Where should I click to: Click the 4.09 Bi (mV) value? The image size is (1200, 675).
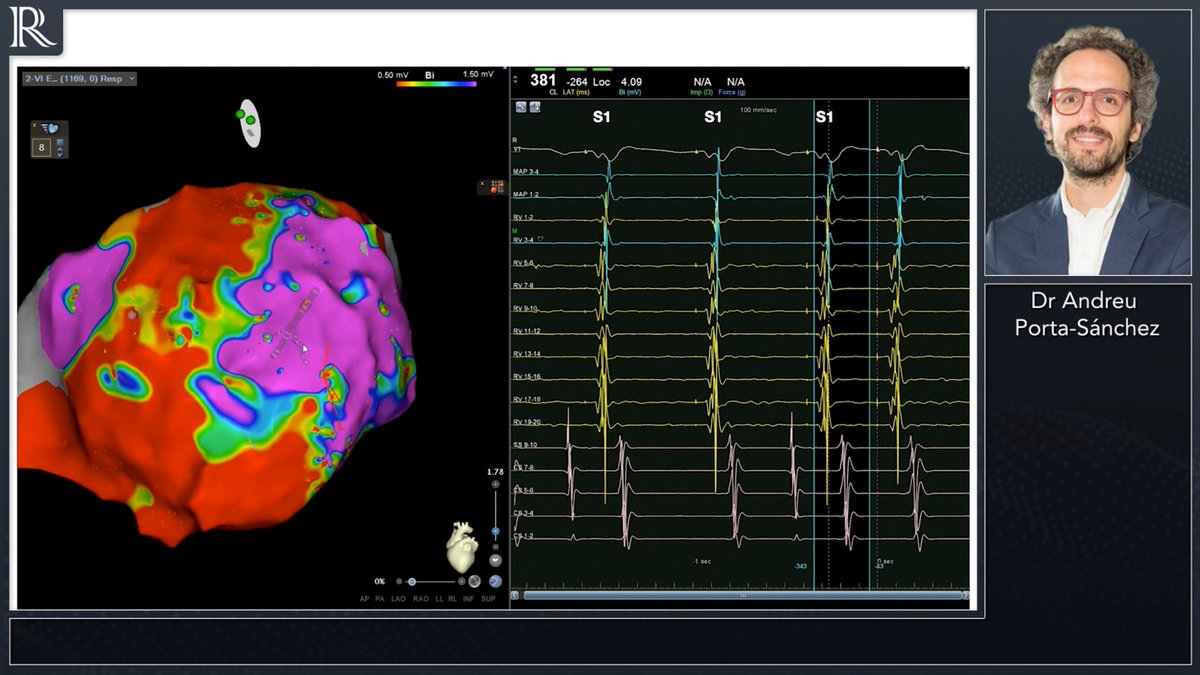[631, 82]
